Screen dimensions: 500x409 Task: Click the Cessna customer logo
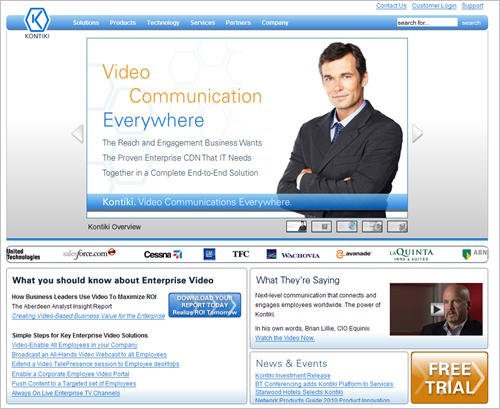163,255
